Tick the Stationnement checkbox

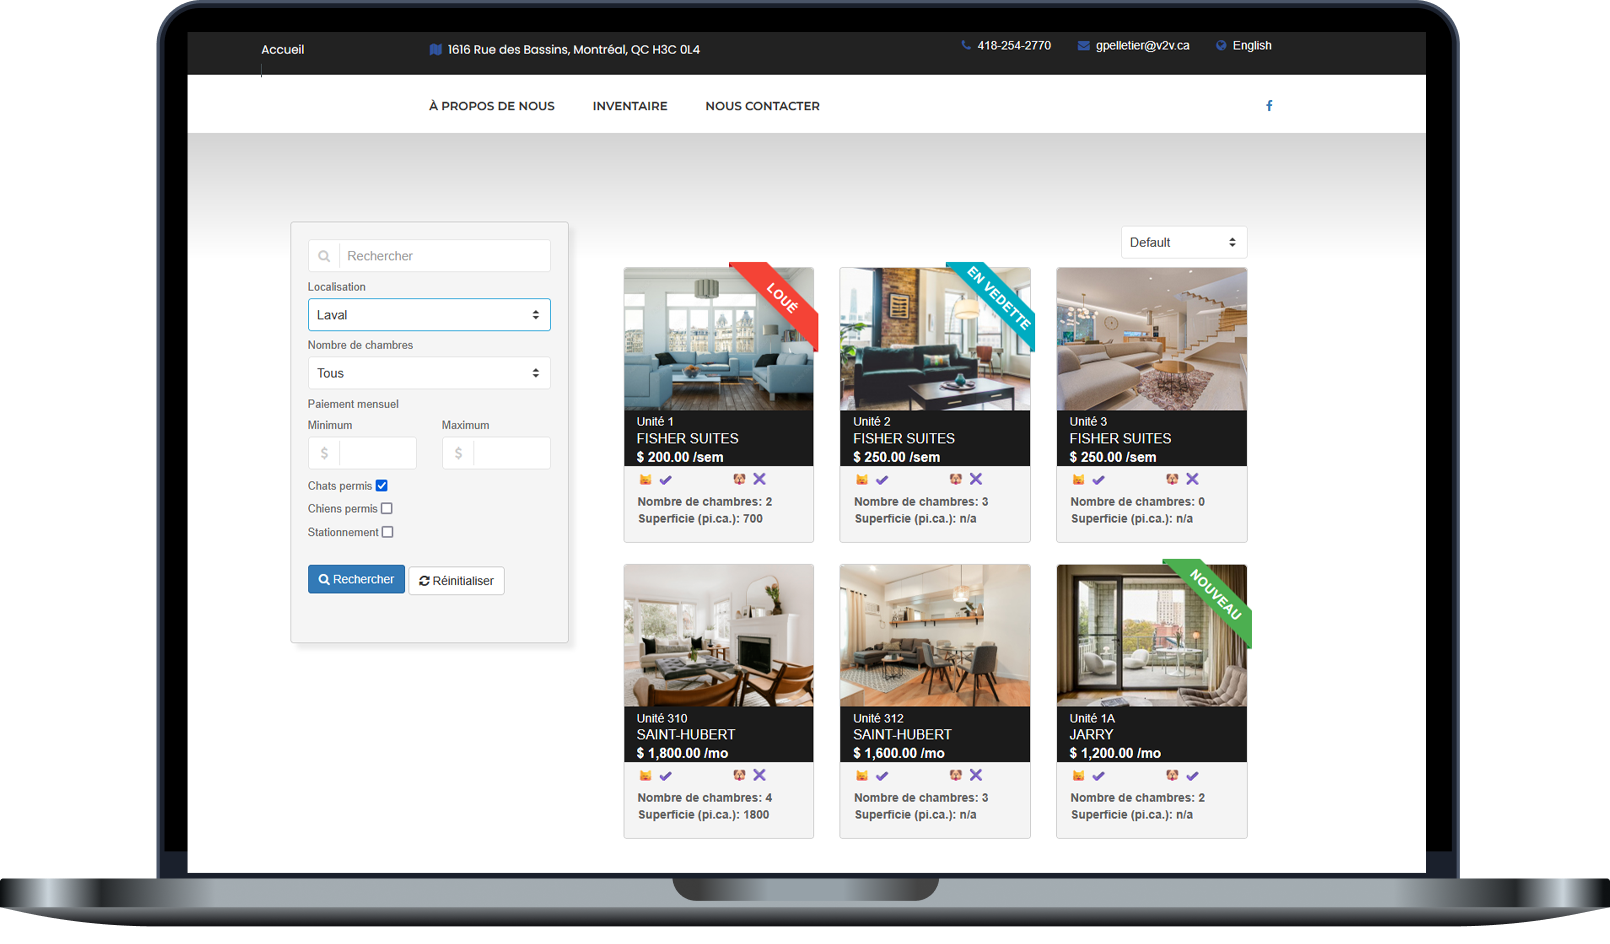tap(388, 533)
